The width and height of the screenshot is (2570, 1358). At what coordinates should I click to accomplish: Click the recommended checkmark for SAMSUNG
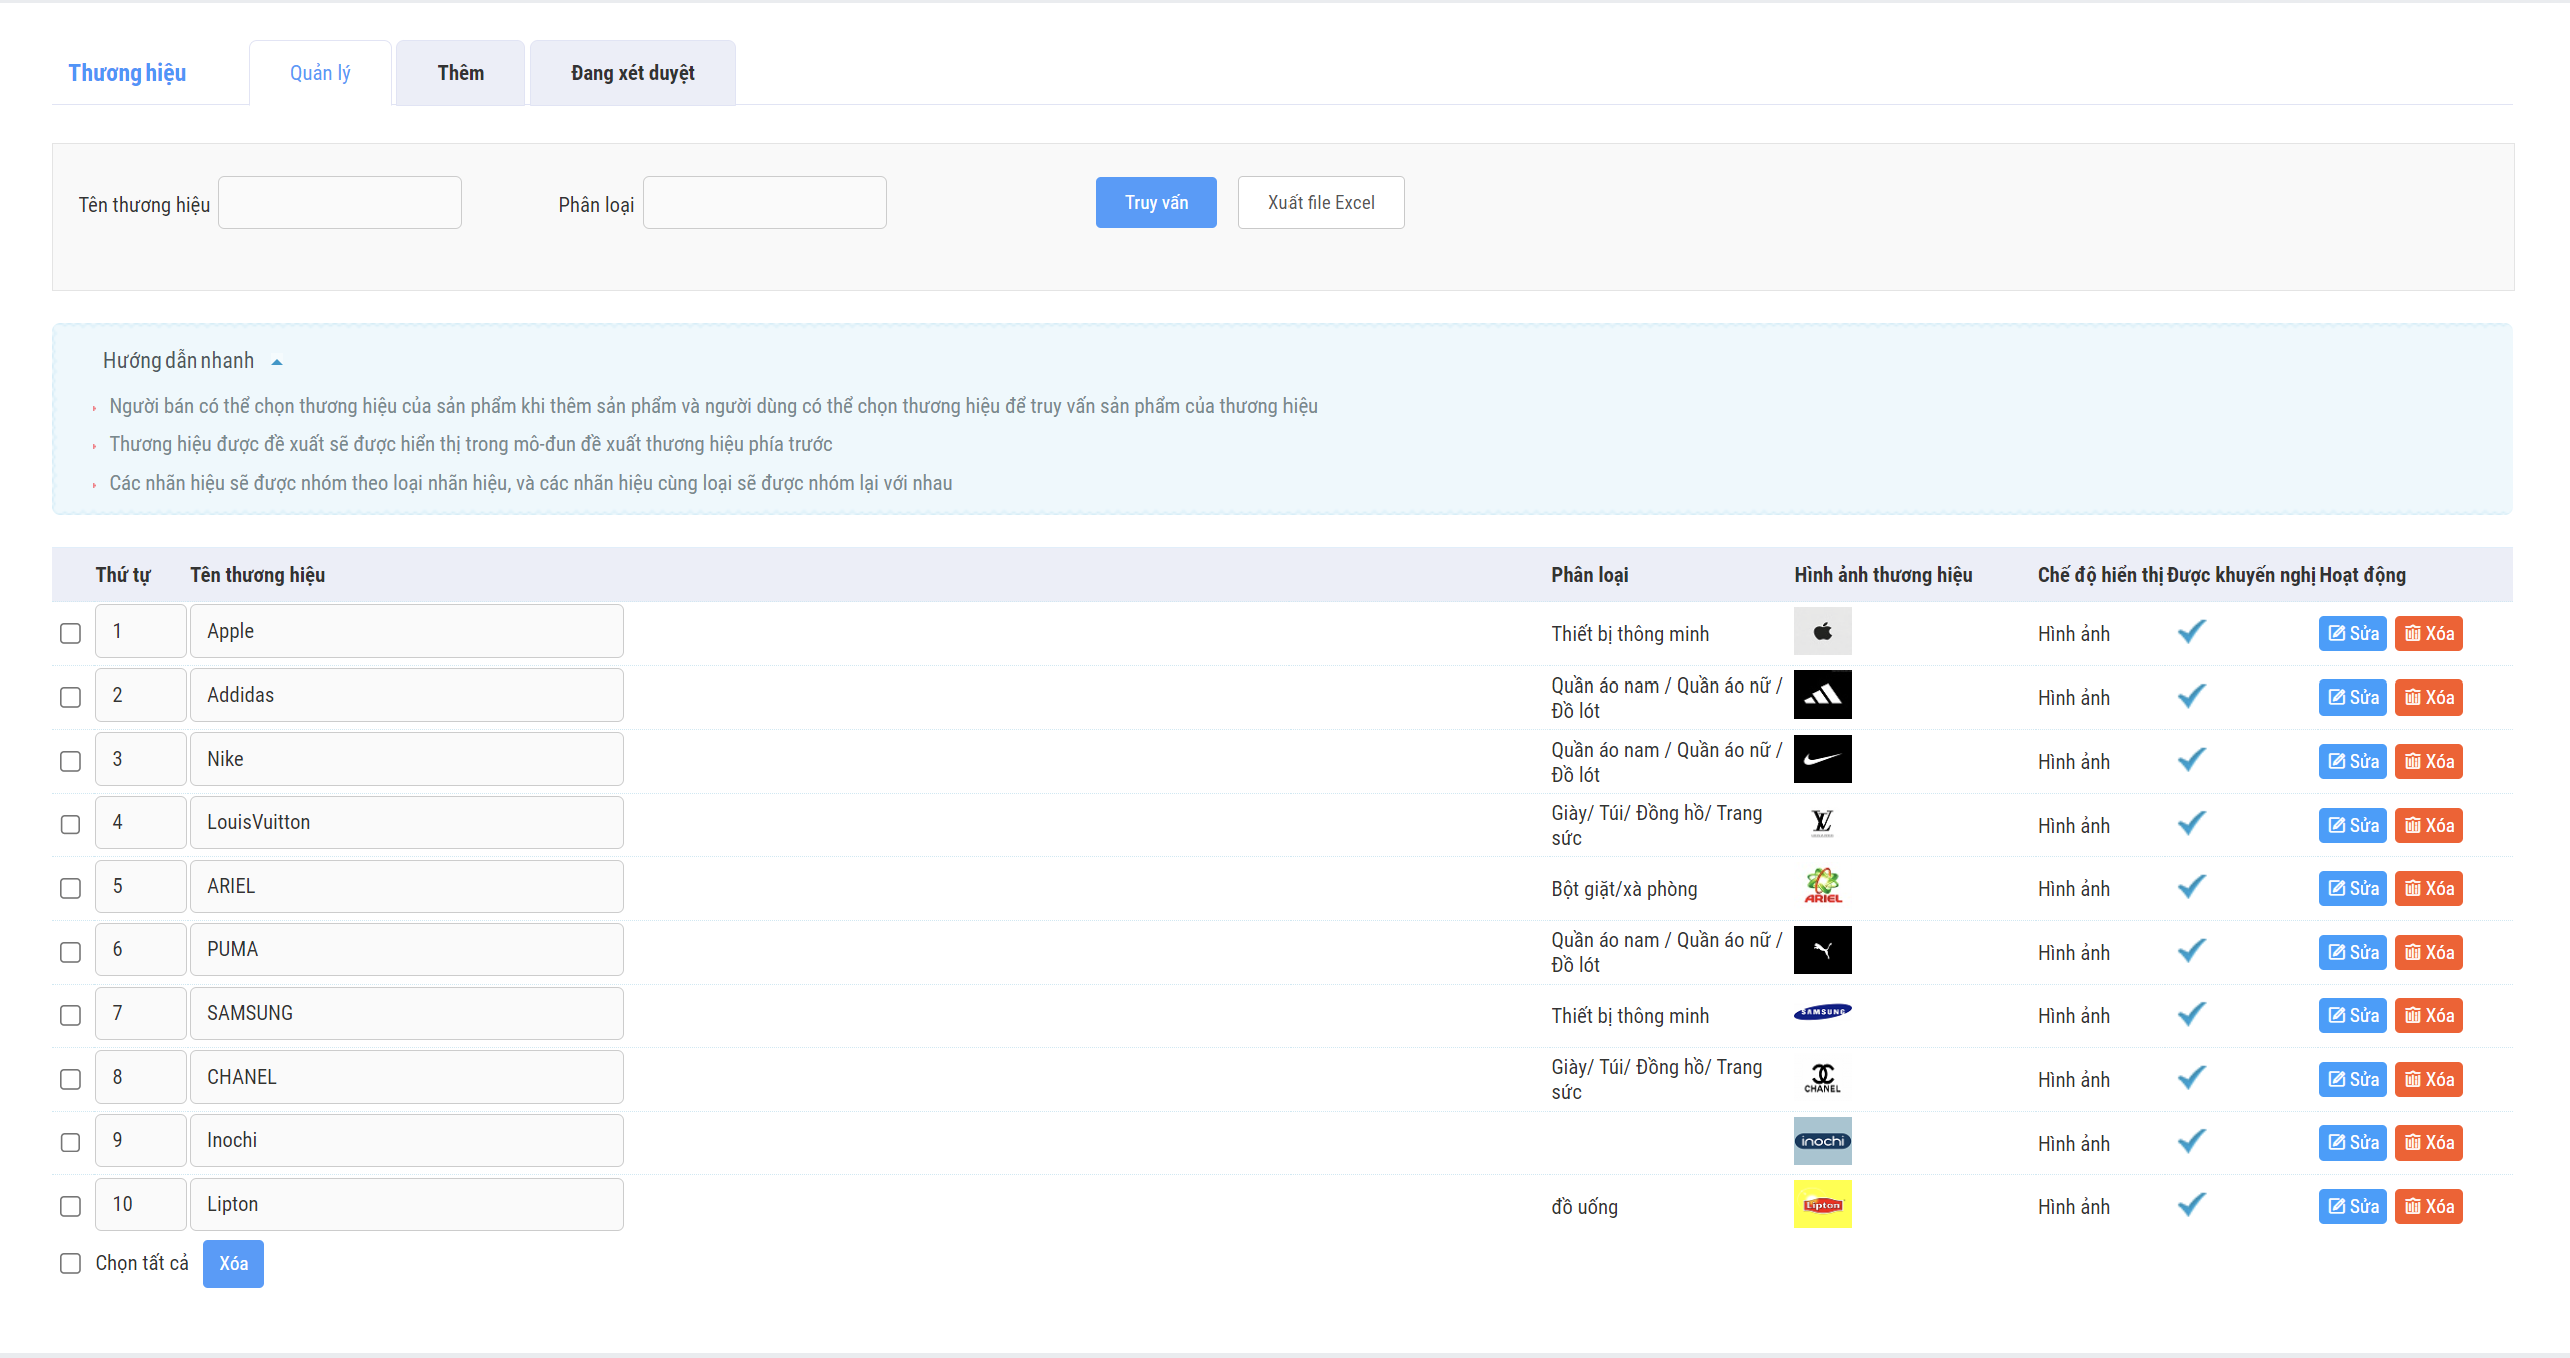2191,1014
